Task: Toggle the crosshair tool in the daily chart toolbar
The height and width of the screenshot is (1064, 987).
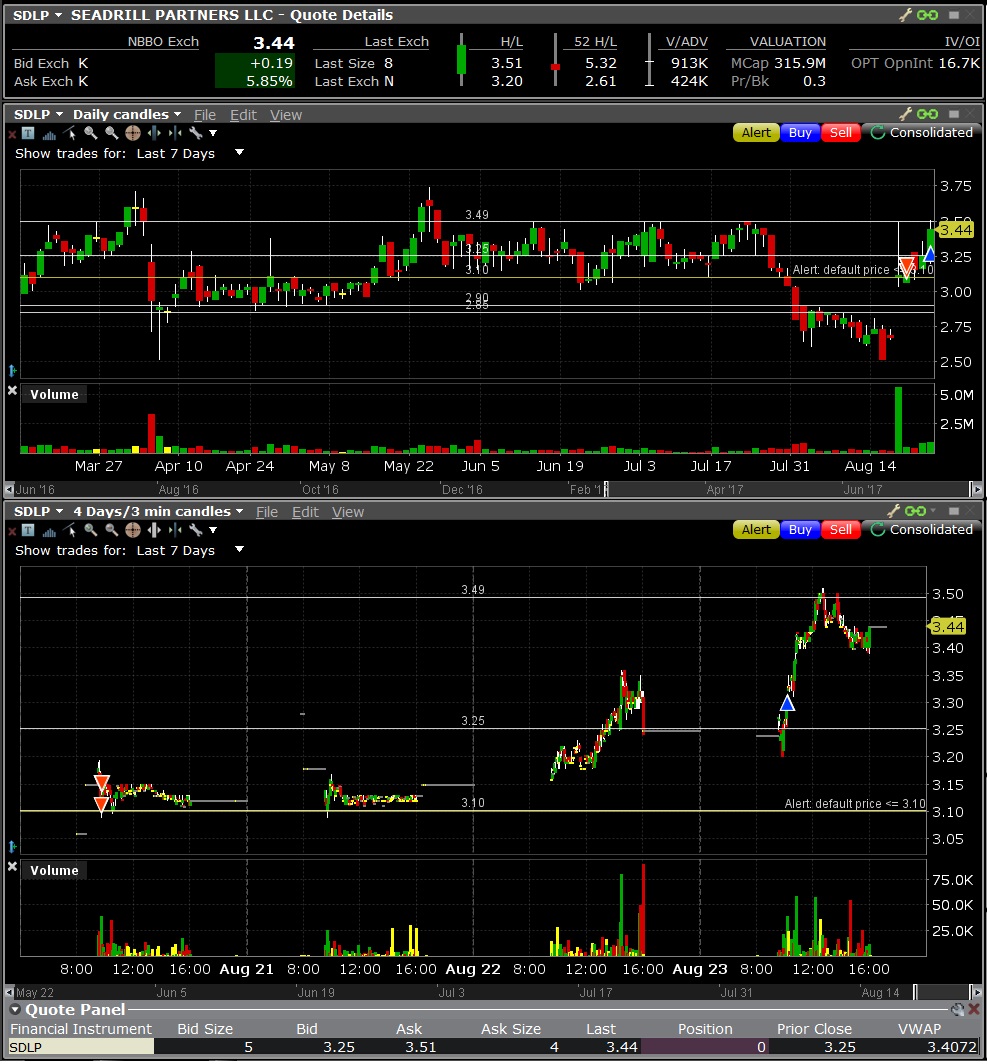Action: [x=133, y=133]
